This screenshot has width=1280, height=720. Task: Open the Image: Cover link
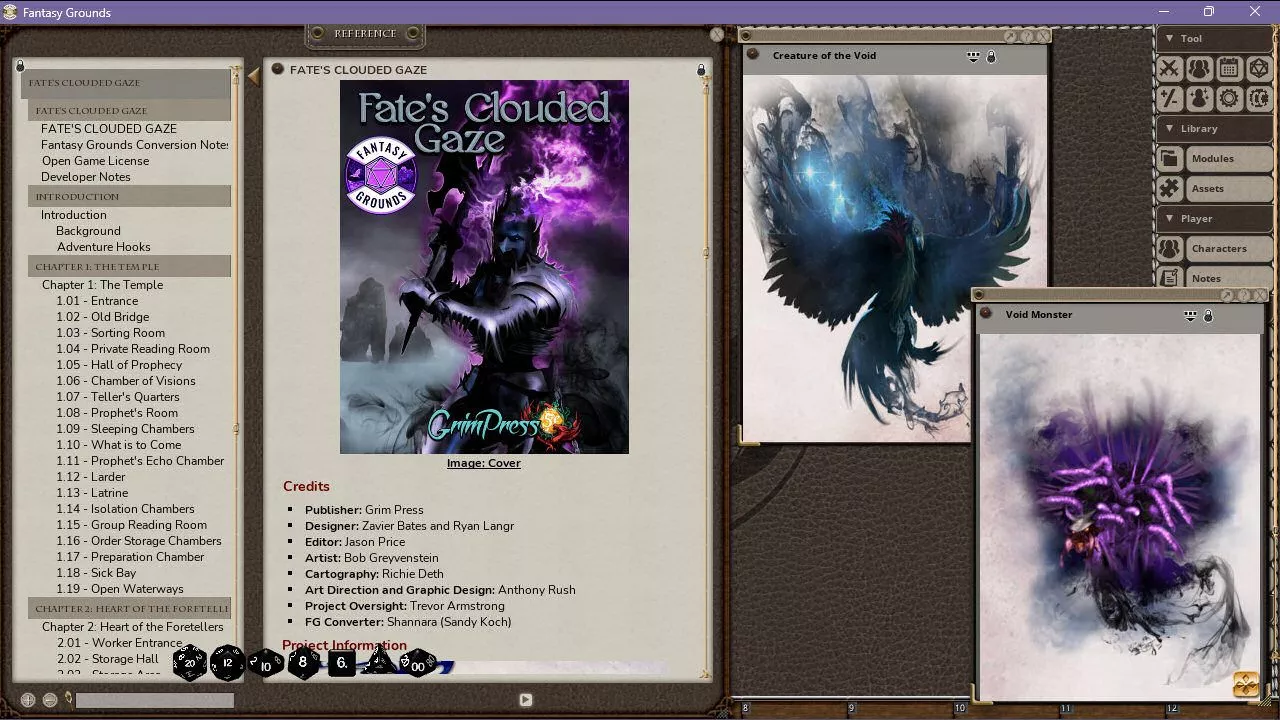coord(484,463)
